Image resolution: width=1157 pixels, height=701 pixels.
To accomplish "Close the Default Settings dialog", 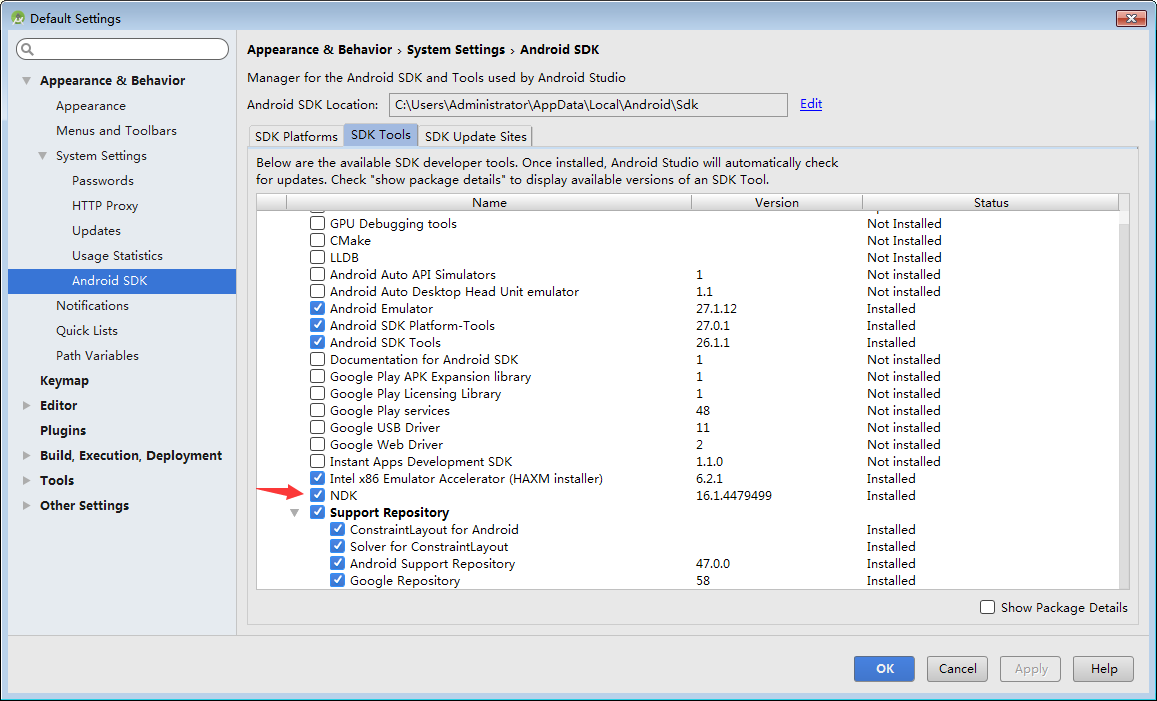I will pos(1130,18).
